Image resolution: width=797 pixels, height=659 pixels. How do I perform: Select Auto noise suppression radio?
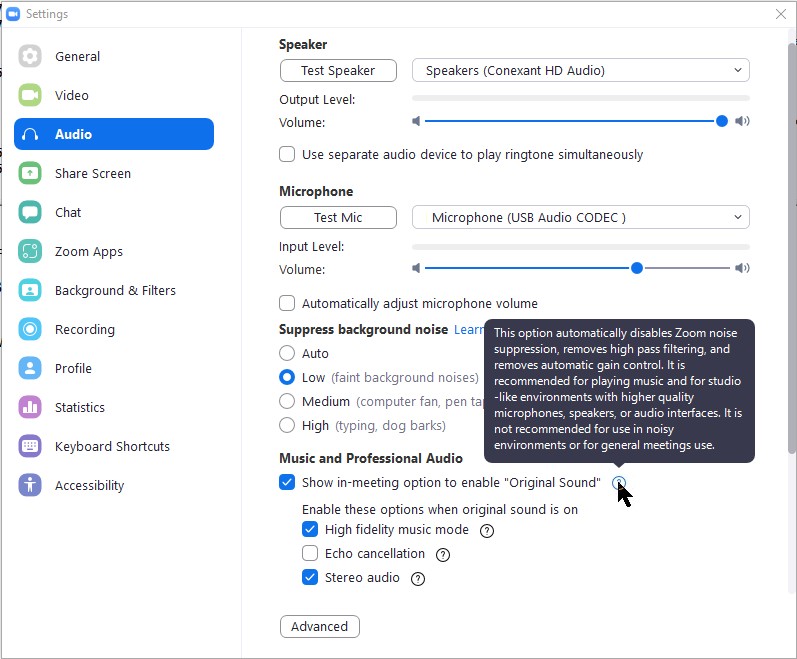click(x=287, y=353)
